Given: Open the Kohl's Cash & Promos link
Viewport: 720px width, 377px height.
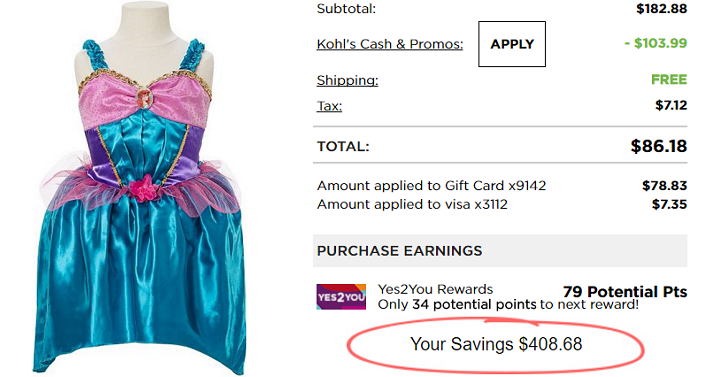Looking at the screenshot, I should pos(390,44).
